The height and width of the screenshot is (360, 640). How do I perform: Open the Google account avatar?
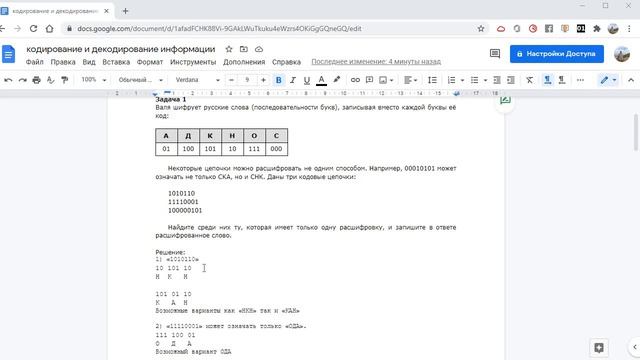point(622,54)
